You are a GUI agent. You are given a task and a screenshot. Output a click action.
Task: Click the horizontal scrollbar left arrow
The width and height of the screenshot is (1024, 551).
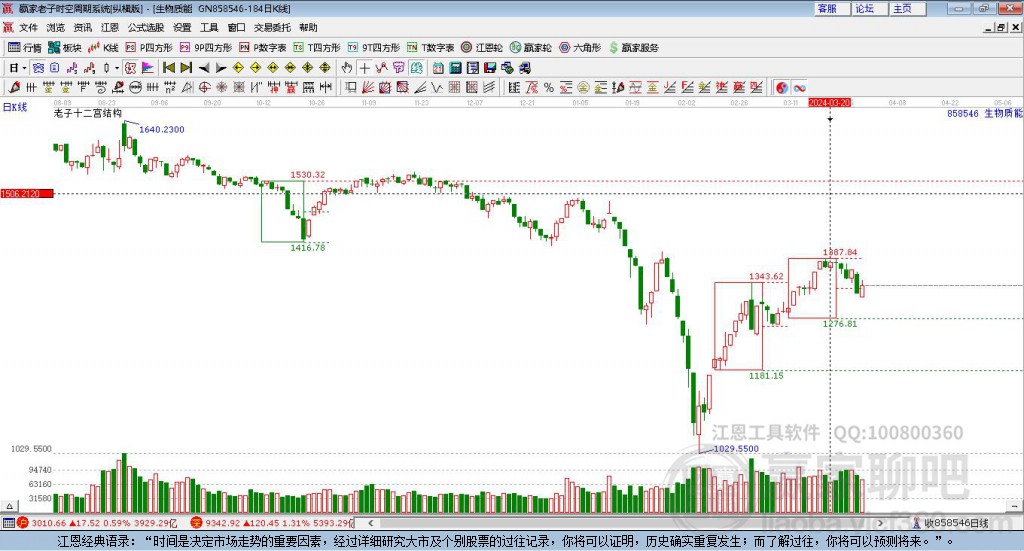click(371, 523)
